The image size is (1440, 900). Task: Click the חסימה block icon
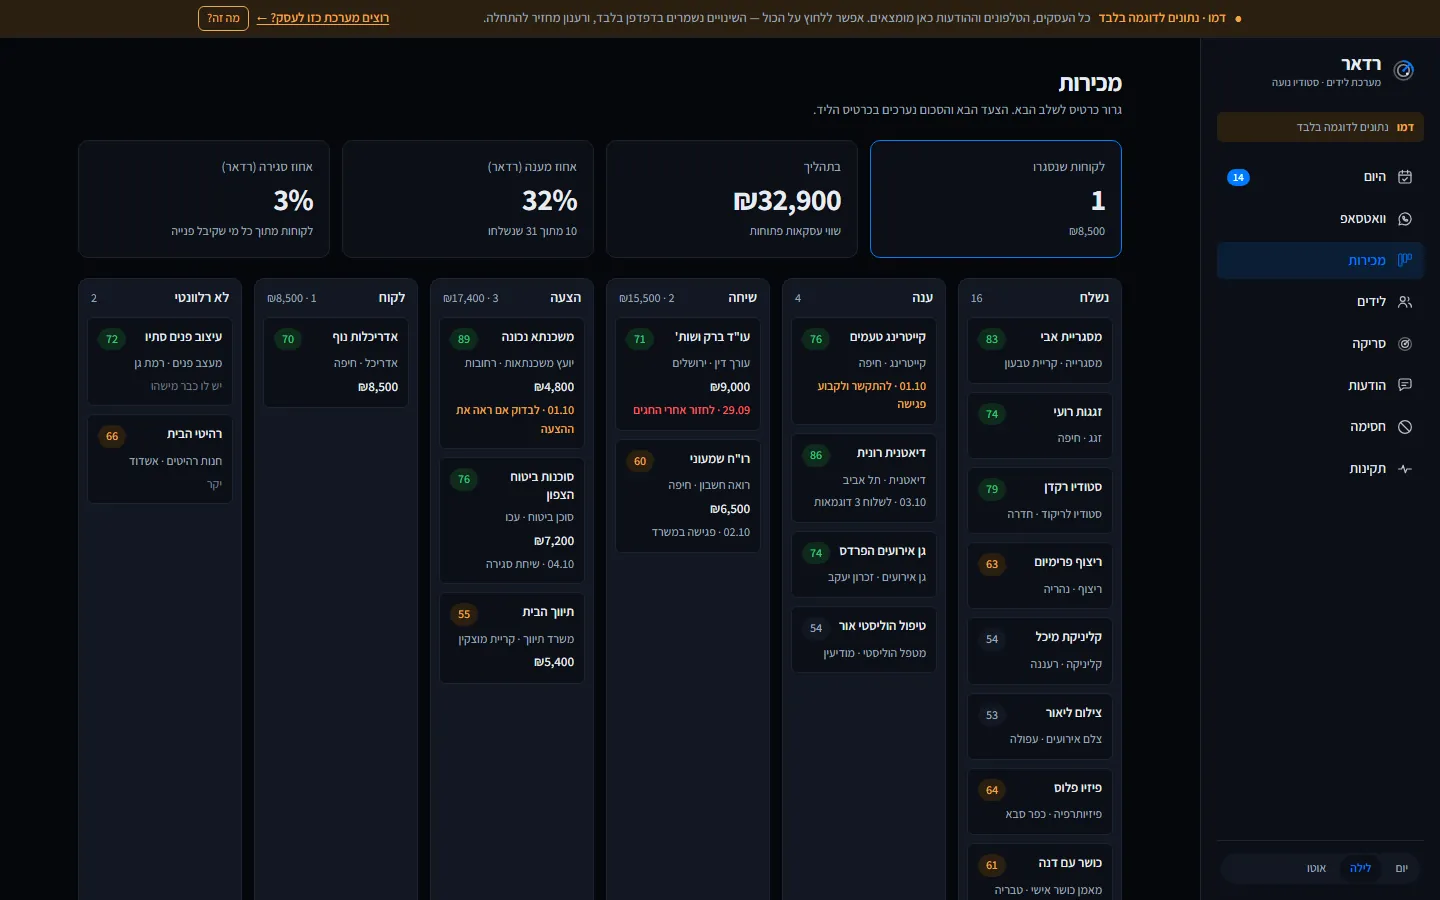point(1404,427)
